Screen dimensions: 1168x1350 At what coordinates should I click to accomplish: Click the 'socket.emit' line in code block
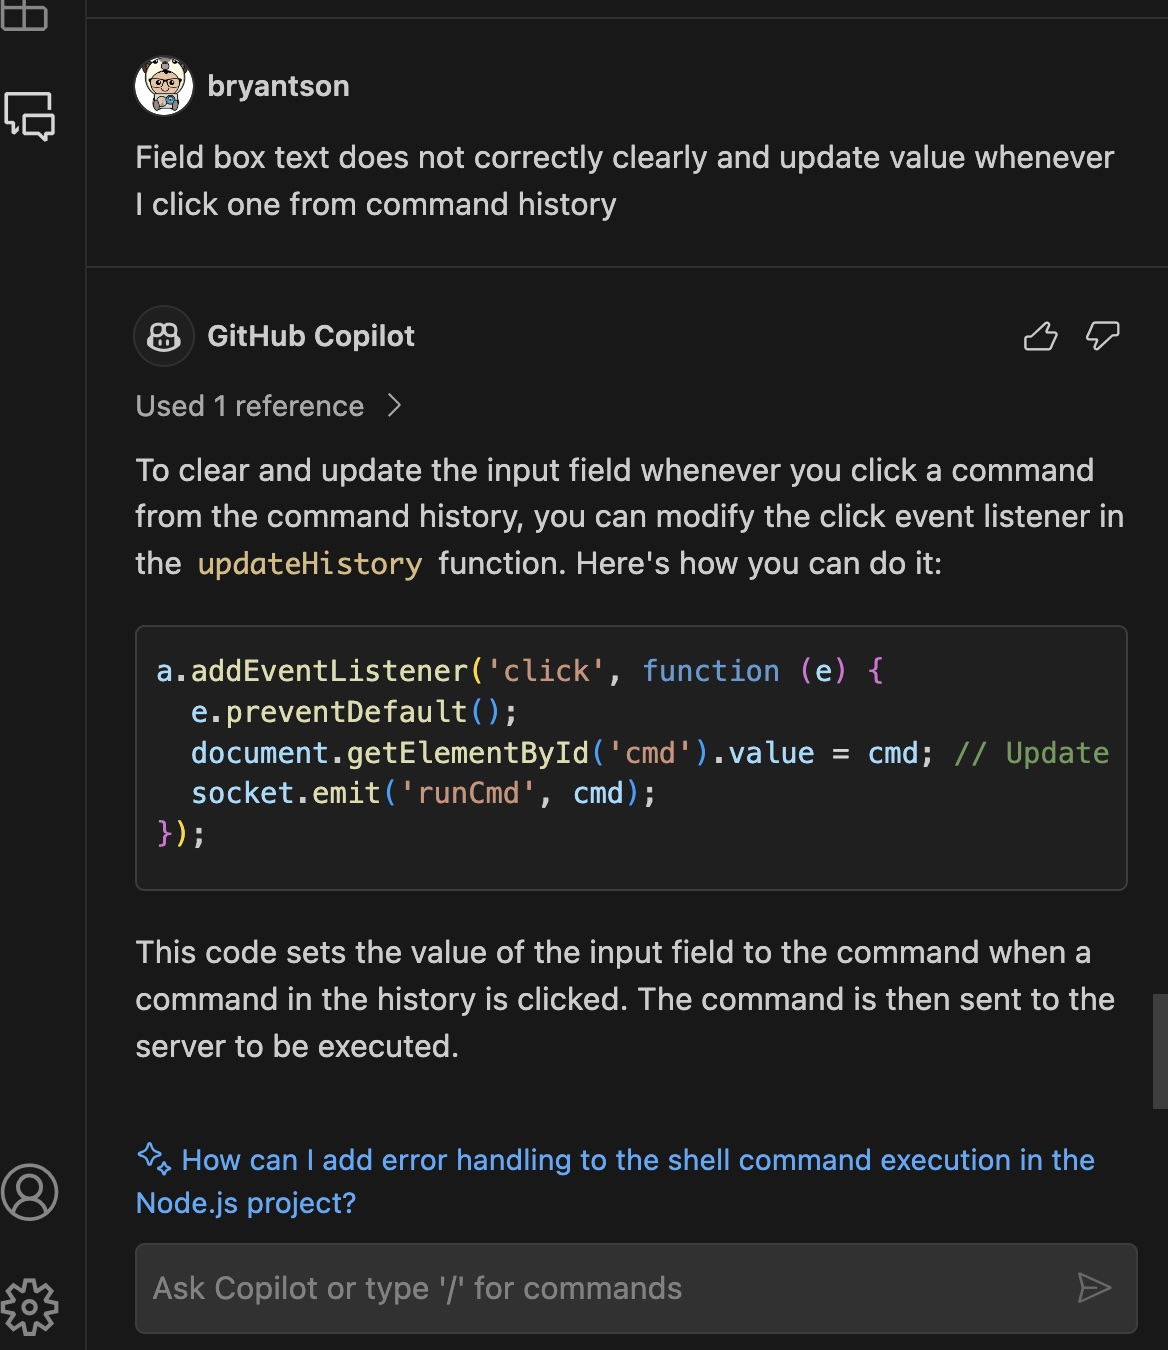pos(423,793)
